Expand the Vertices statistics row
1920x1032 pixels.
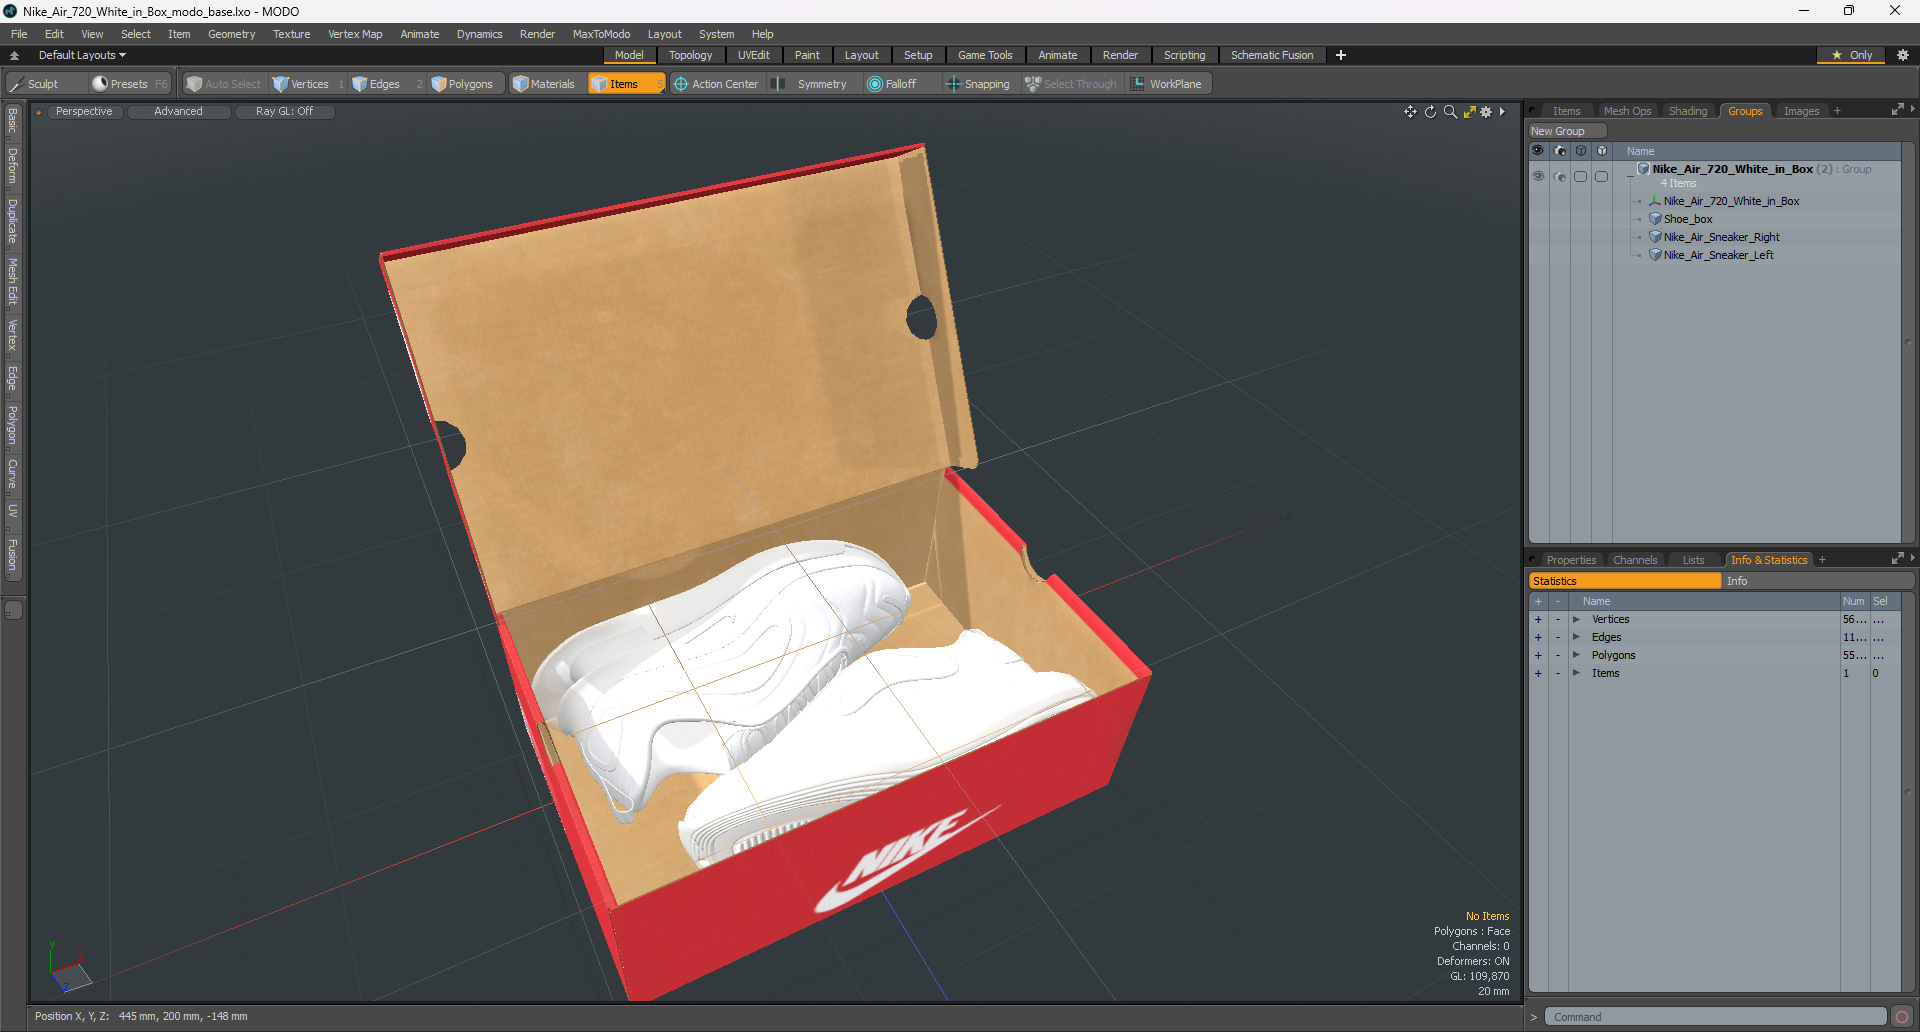(x=1576, y=620)
